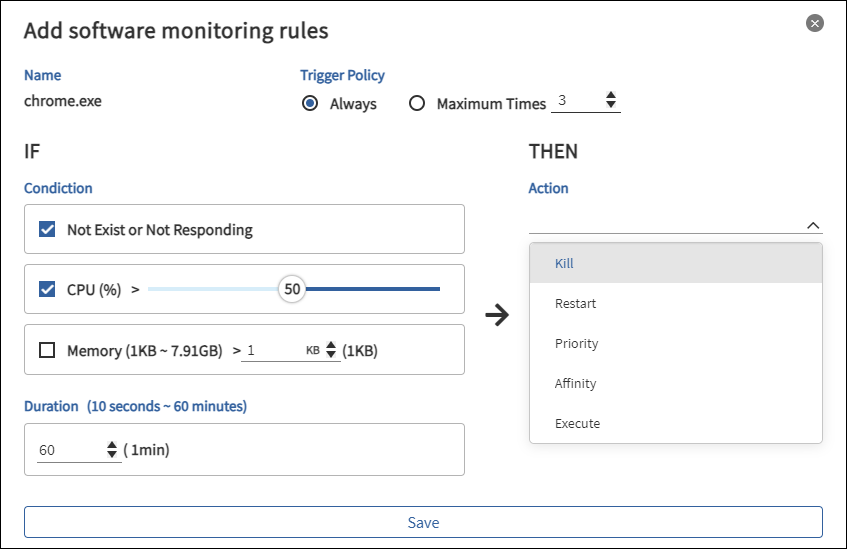
Task: Uncheck Not Exist or Not Responding
Action: click(x=47, y=229)
